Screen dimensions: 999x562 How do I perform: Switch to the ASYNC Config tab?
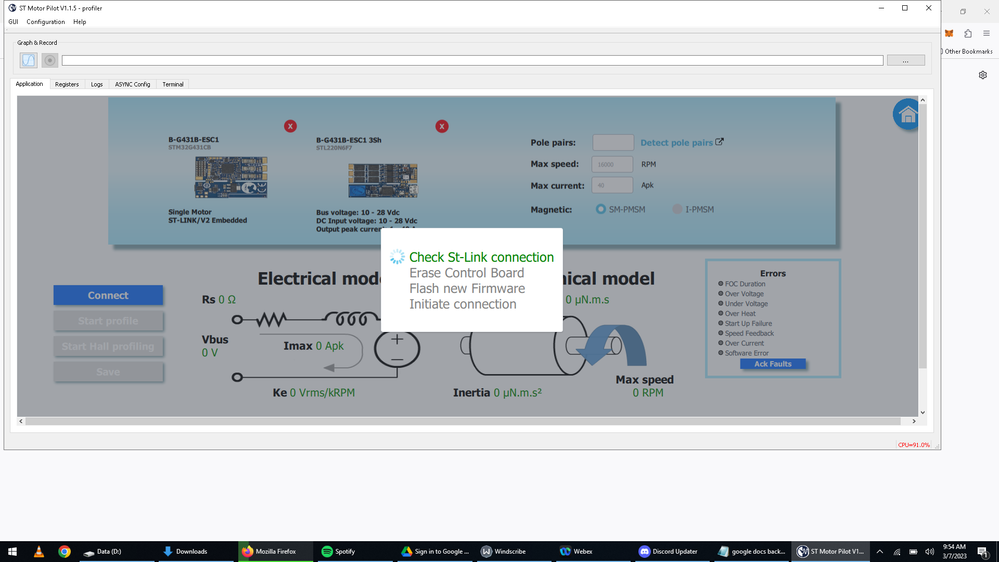coord(133,84)
